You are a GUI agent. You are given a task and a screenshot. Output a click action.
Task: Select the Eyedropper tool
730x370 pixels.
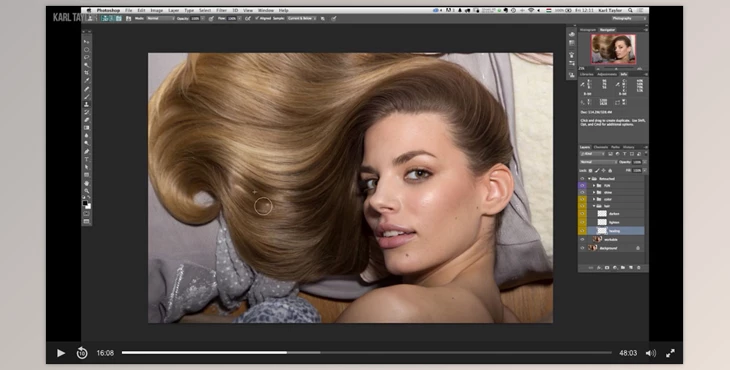87,81
